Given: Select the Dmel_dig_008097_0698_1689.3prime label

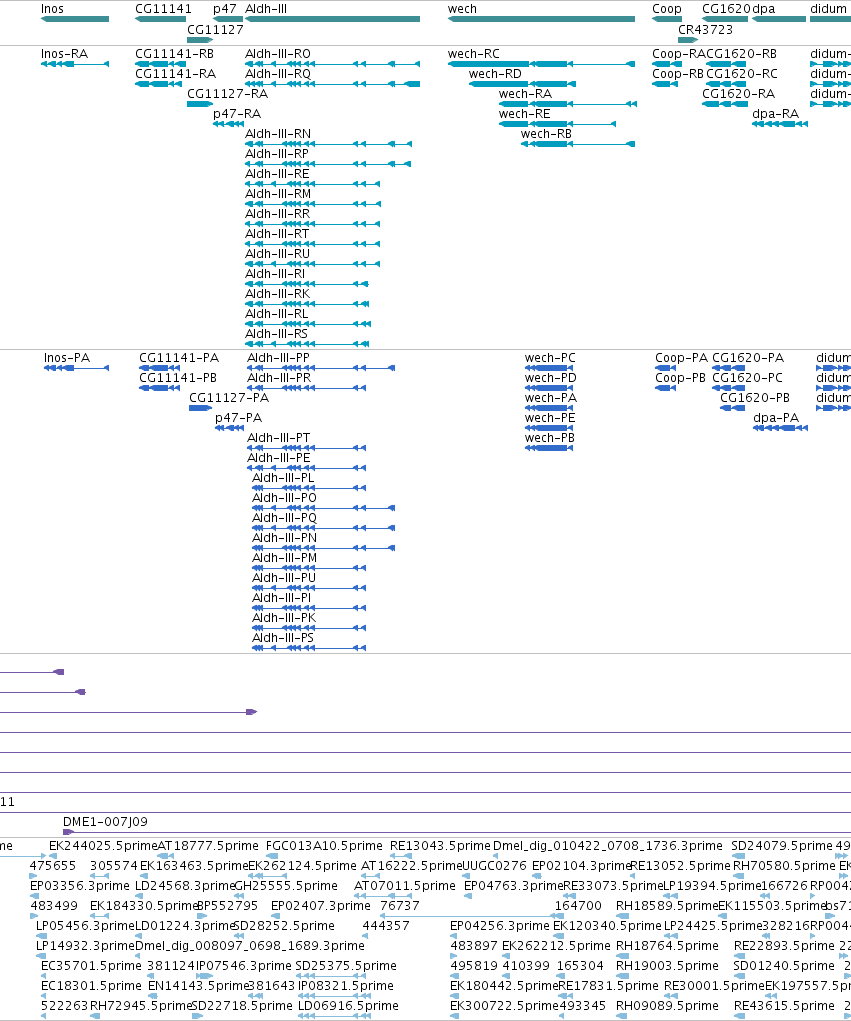Looking at the screenshot, I should click(x=249, y=945).
